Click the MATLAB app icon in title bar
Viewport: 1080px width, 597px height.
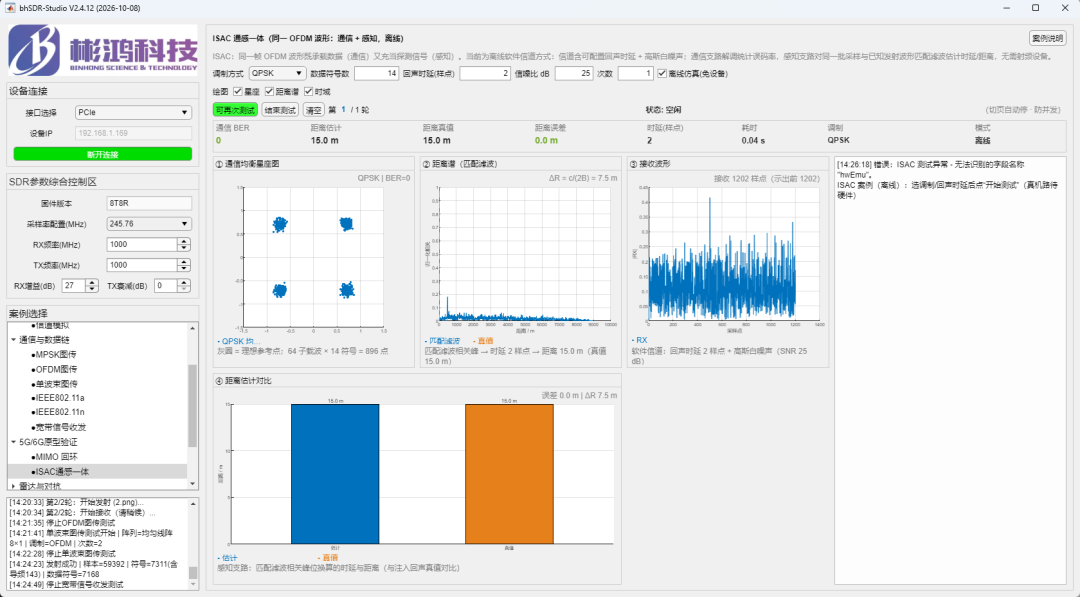[x=10, y=8]
